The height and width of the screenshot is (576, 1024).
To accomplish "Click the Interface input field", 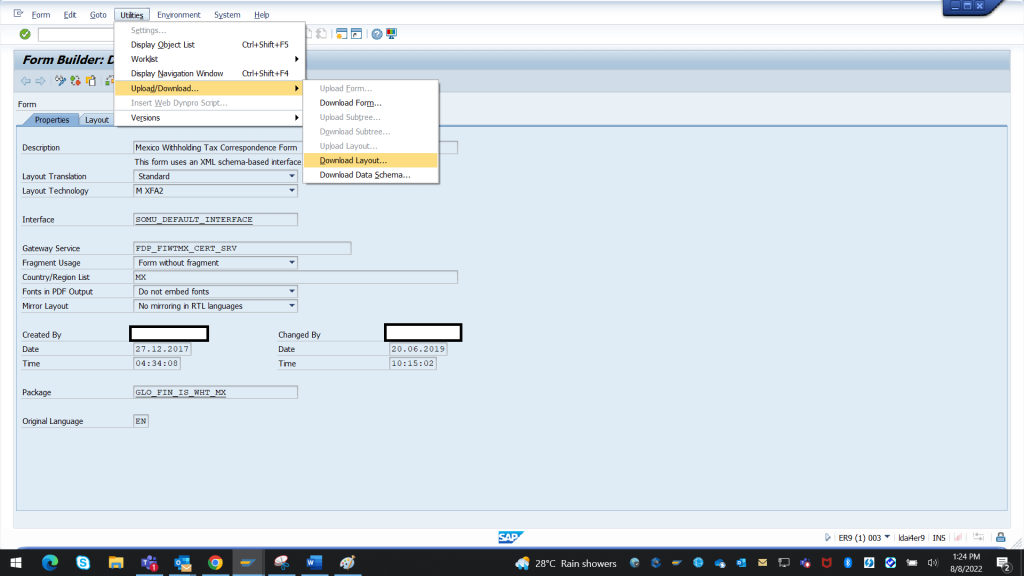I will click(215, 219).
